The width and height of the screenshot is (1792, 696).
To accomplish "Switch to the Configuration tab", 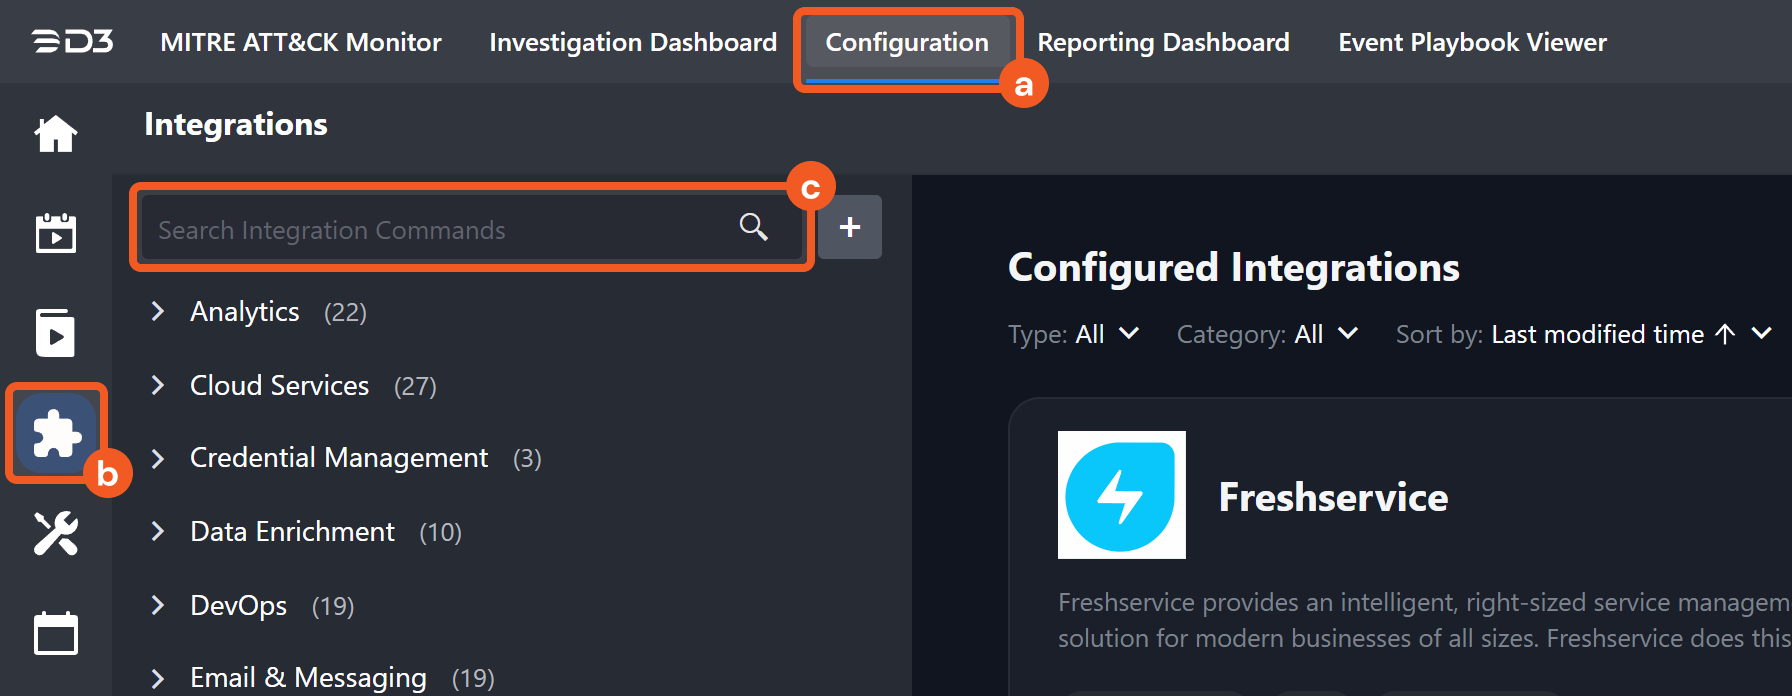I will 907,43.
